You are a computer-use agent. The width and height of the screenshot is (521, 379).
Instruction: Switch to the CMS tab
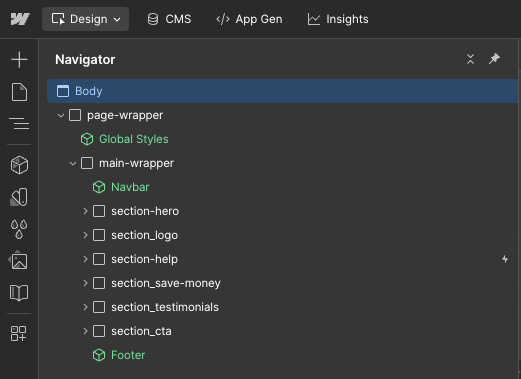click(x=169, y=19)
